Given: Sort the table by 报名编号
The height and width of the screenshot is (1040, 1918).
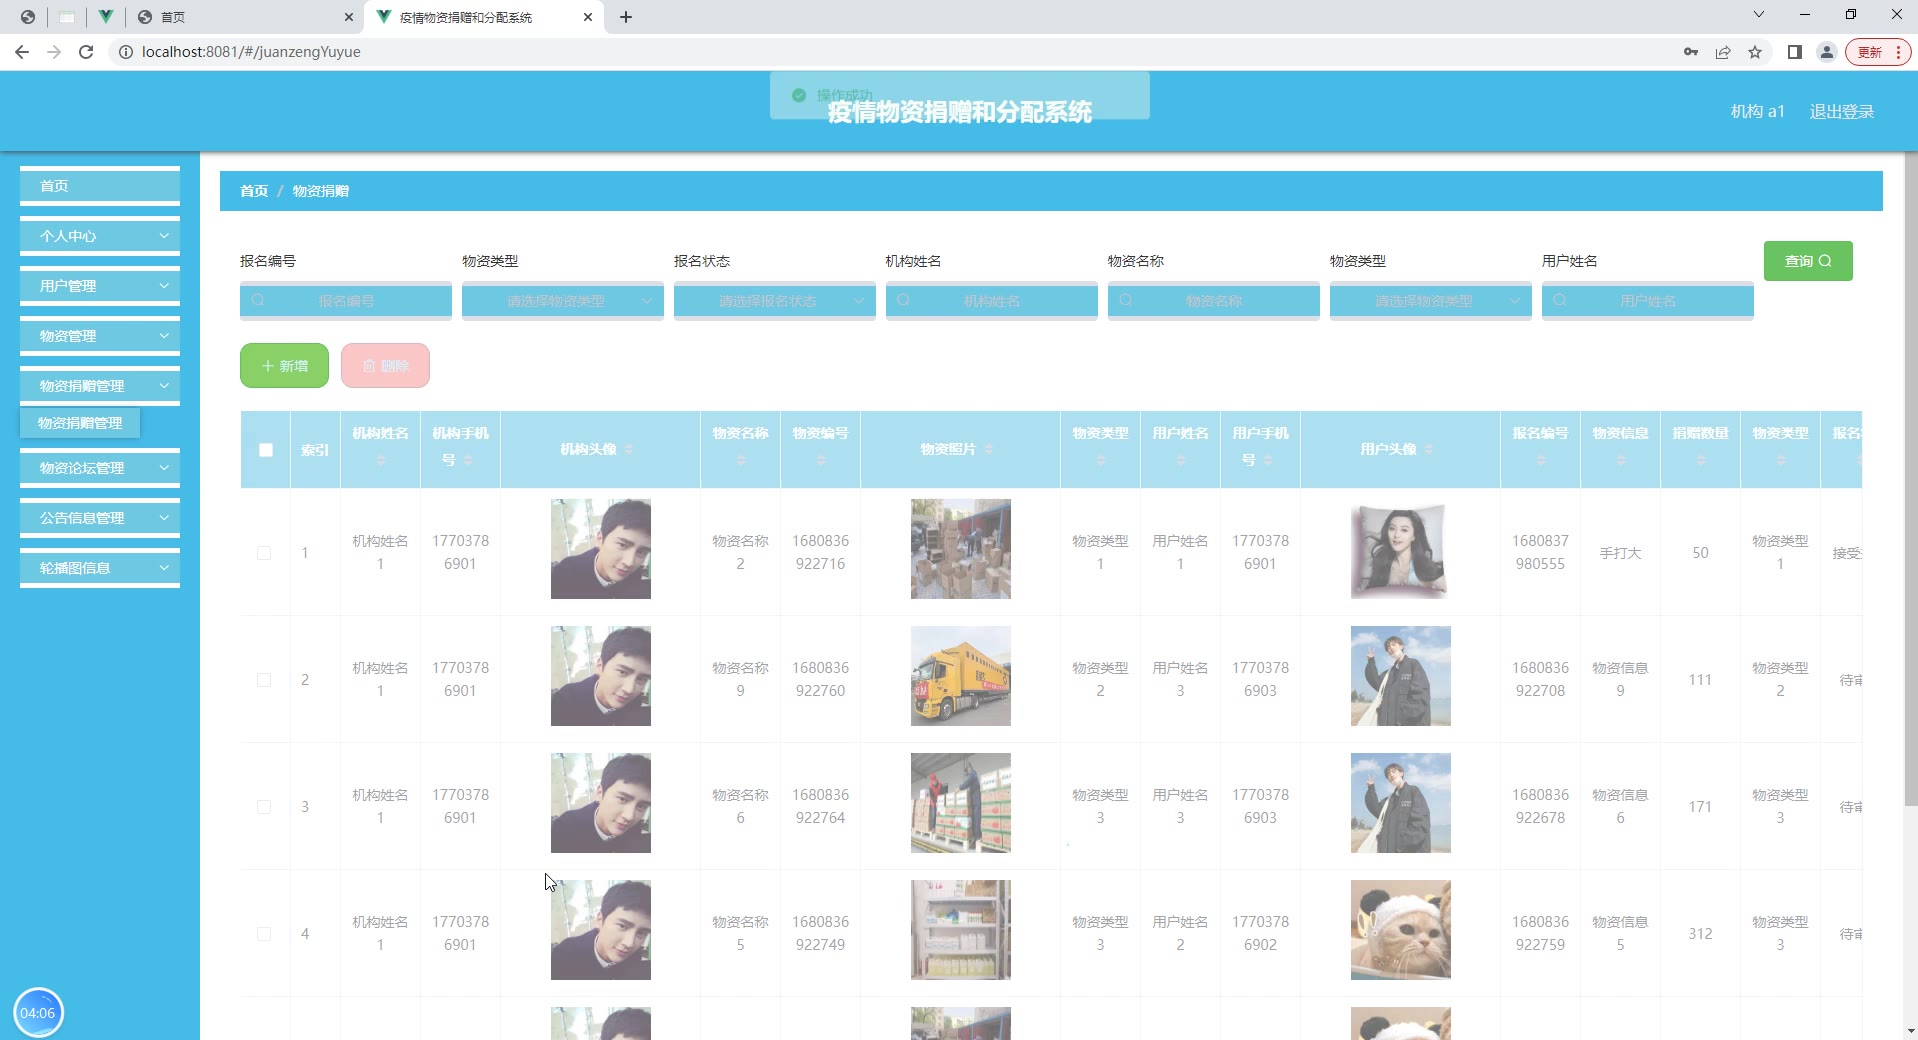Looking at the screenshot, I should tap(1540, 460).
